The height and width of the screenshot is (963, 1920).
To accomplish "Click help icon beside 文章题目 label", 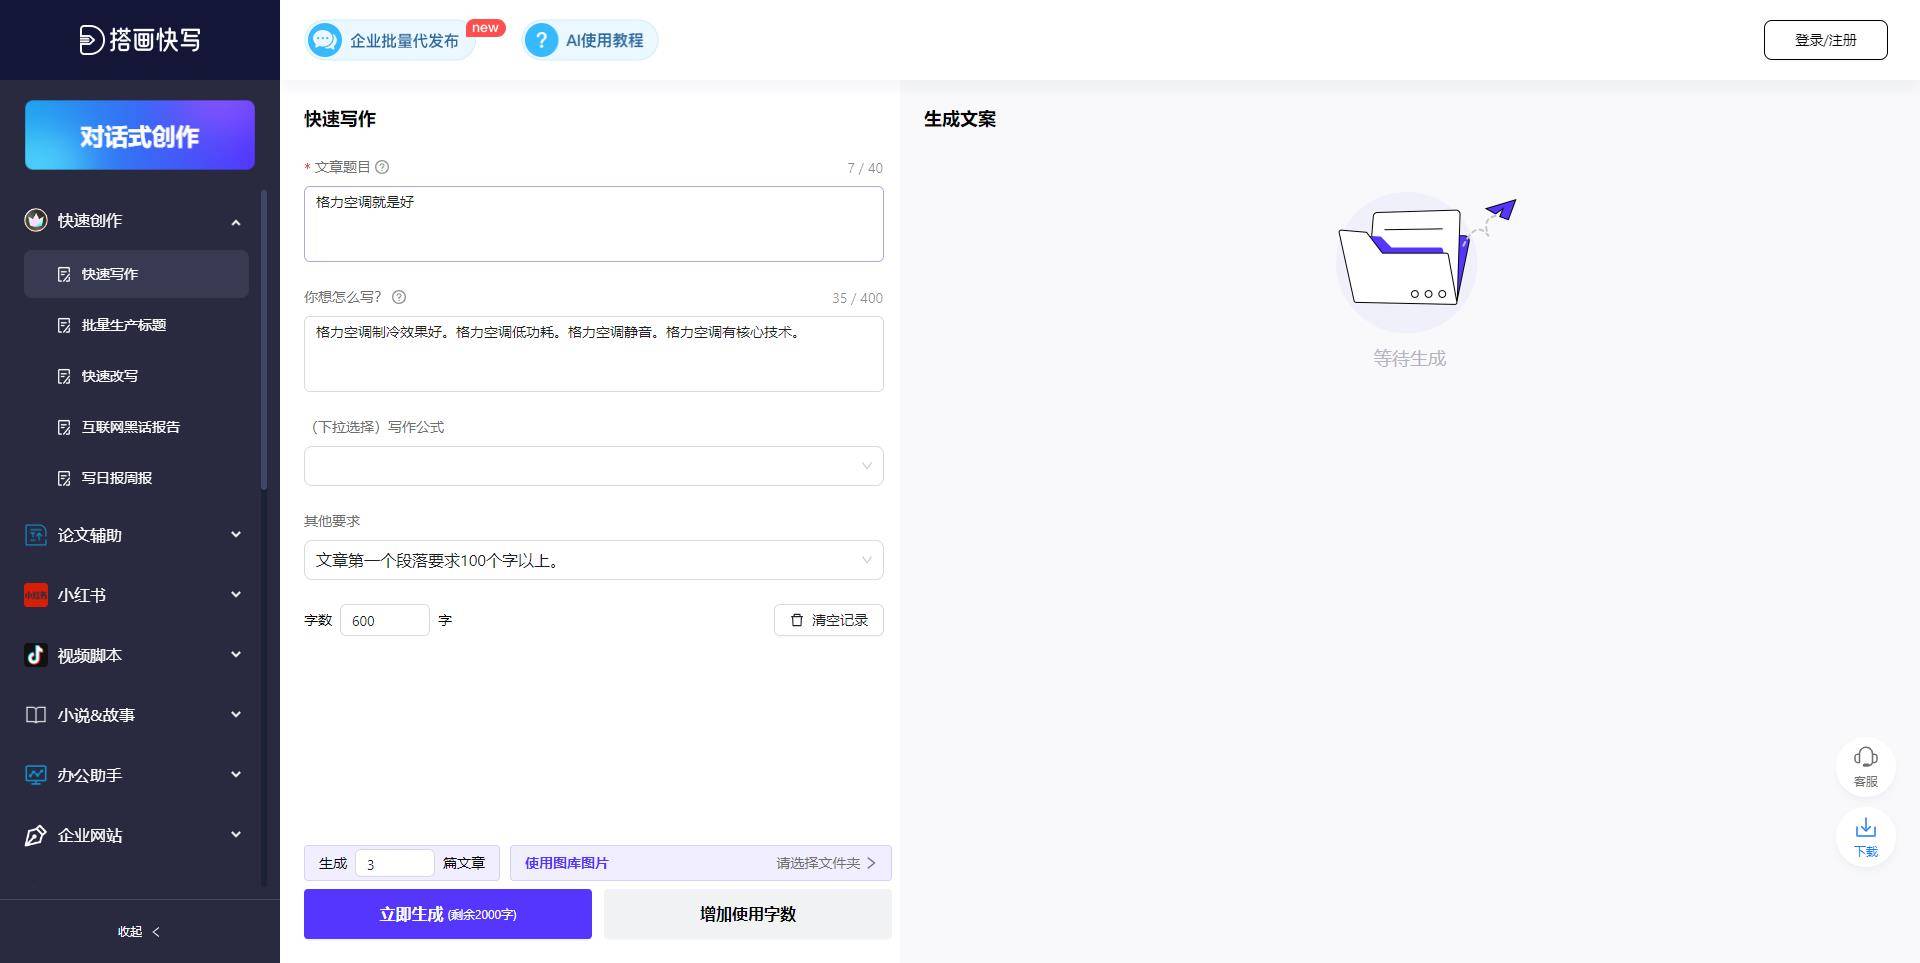I will click(x=382, y=167).
